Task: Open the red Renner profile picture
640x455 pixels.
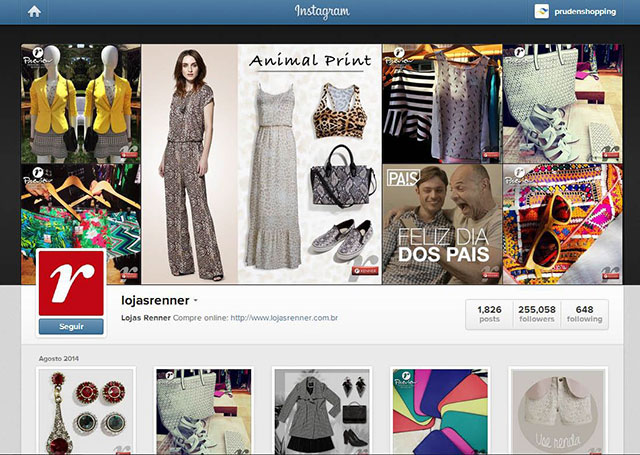Action: [71, 283]
